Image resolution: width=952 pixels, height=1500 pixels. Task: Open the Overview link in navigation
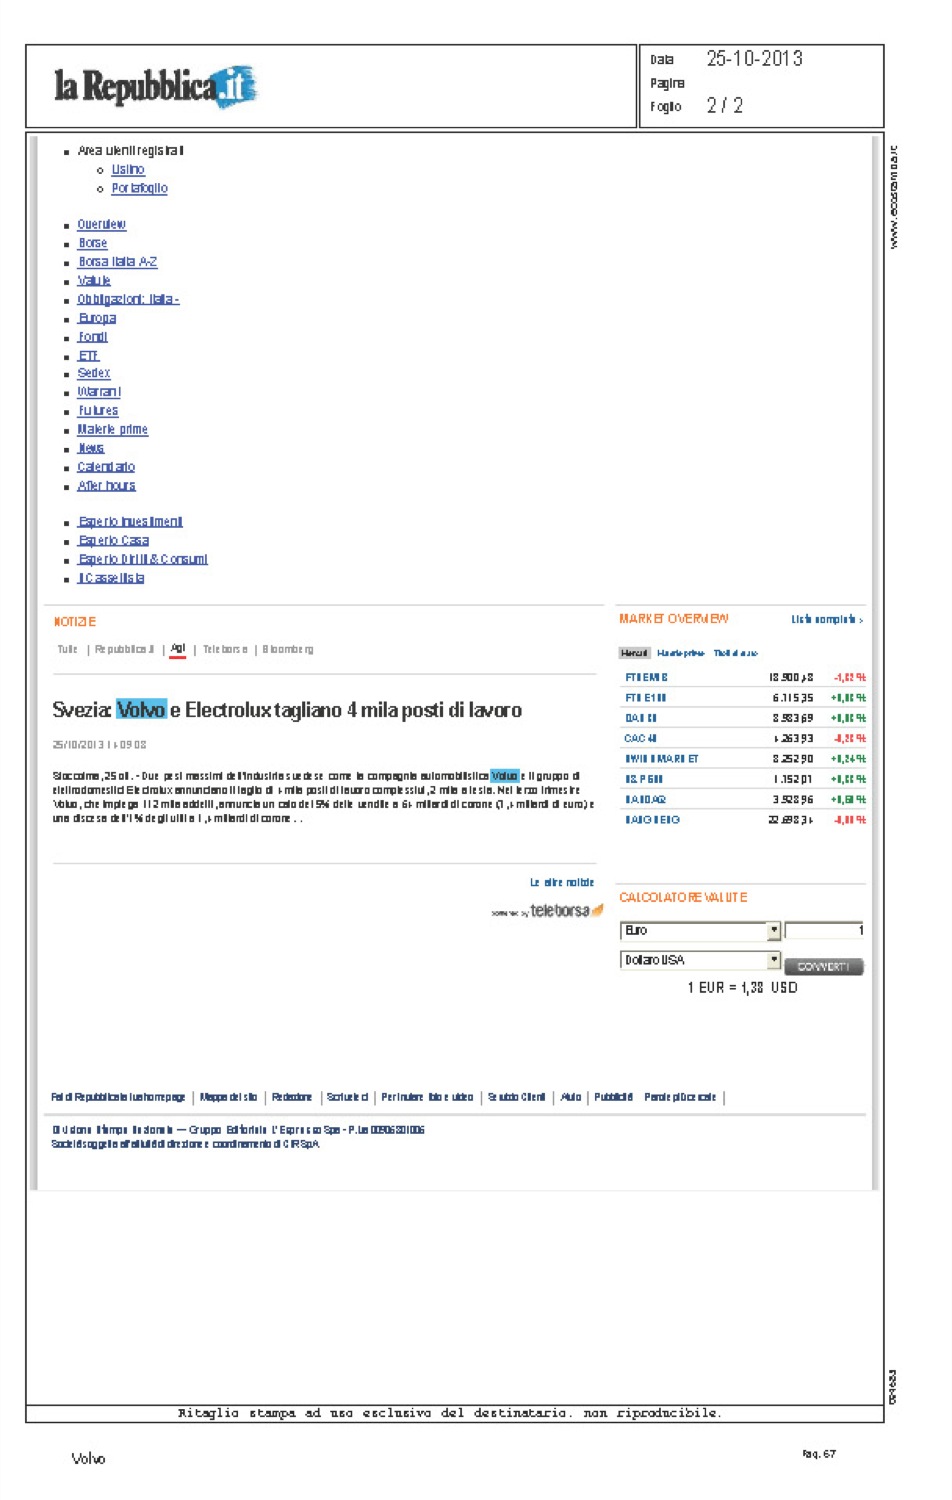(102, 225)
